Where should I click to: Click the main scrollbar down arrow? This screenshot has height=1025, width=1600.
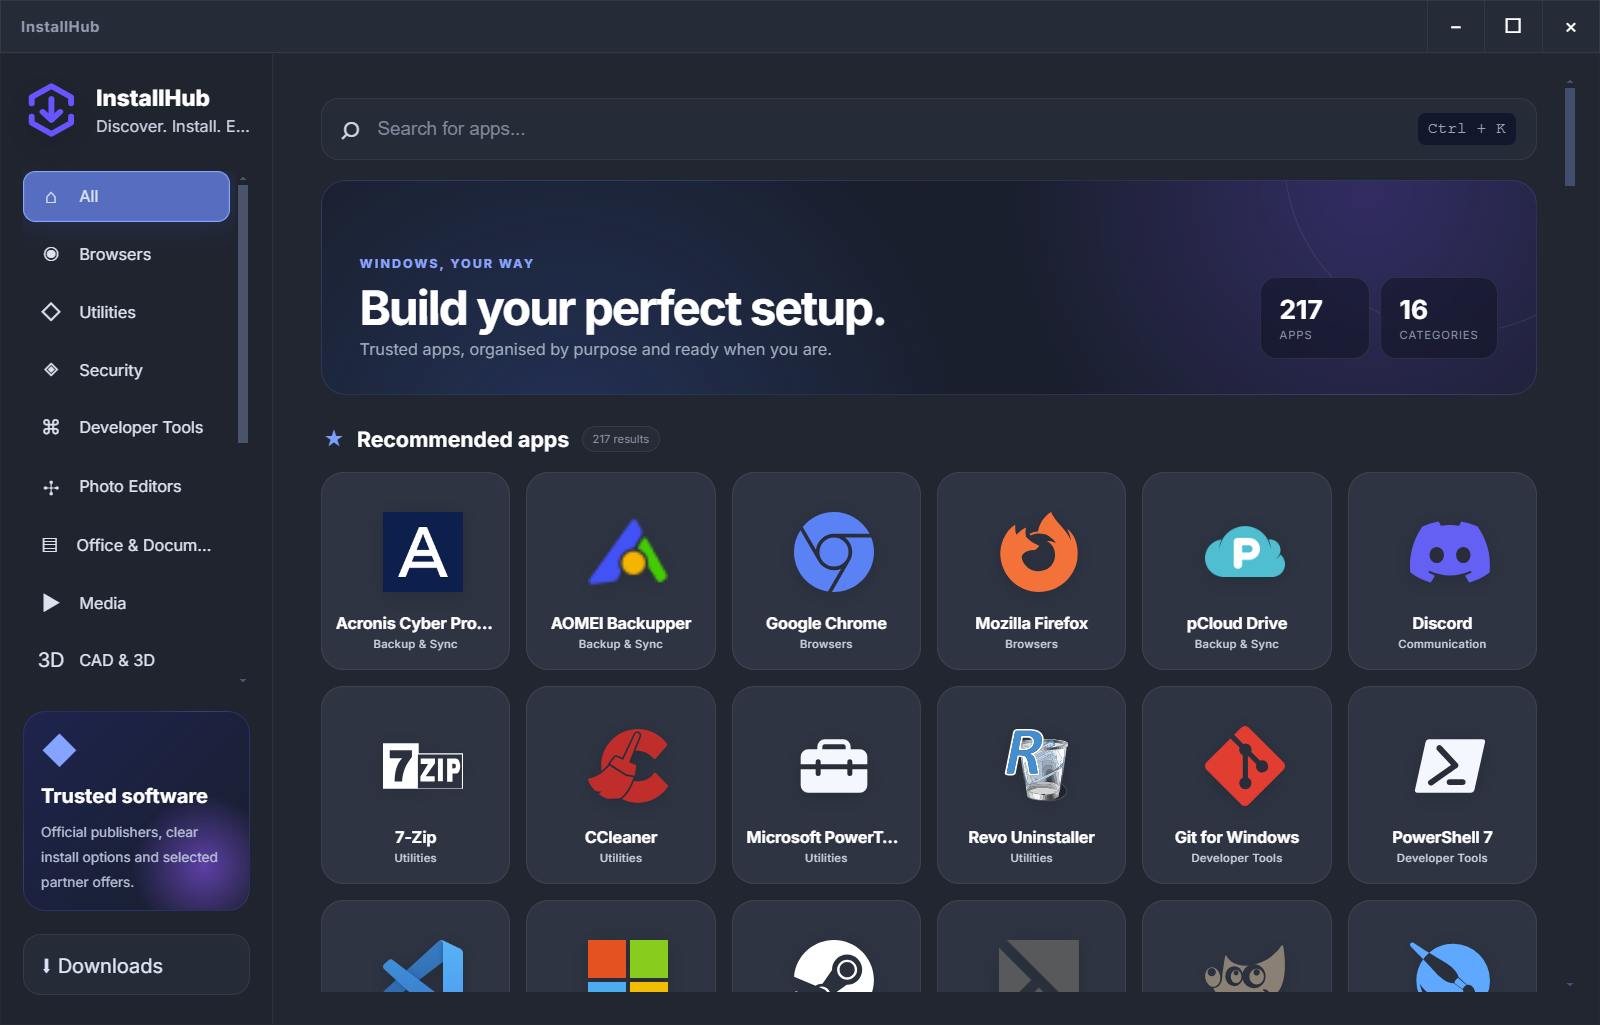click(x=1570, y=985)
